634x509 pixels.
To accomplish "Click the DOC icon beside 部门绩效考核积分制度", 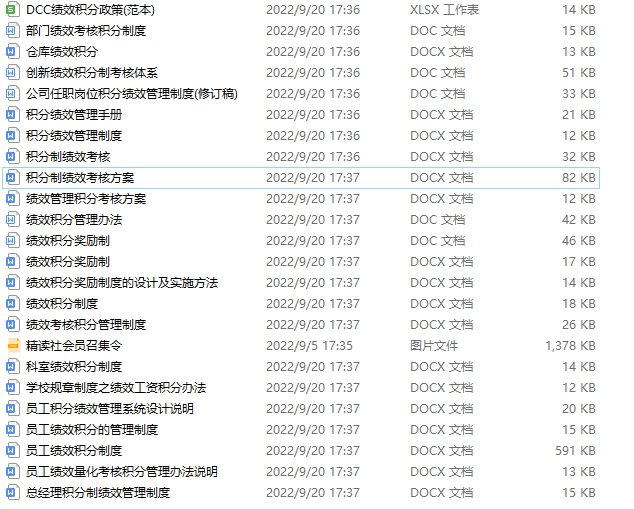I will (x=13, y=30).
